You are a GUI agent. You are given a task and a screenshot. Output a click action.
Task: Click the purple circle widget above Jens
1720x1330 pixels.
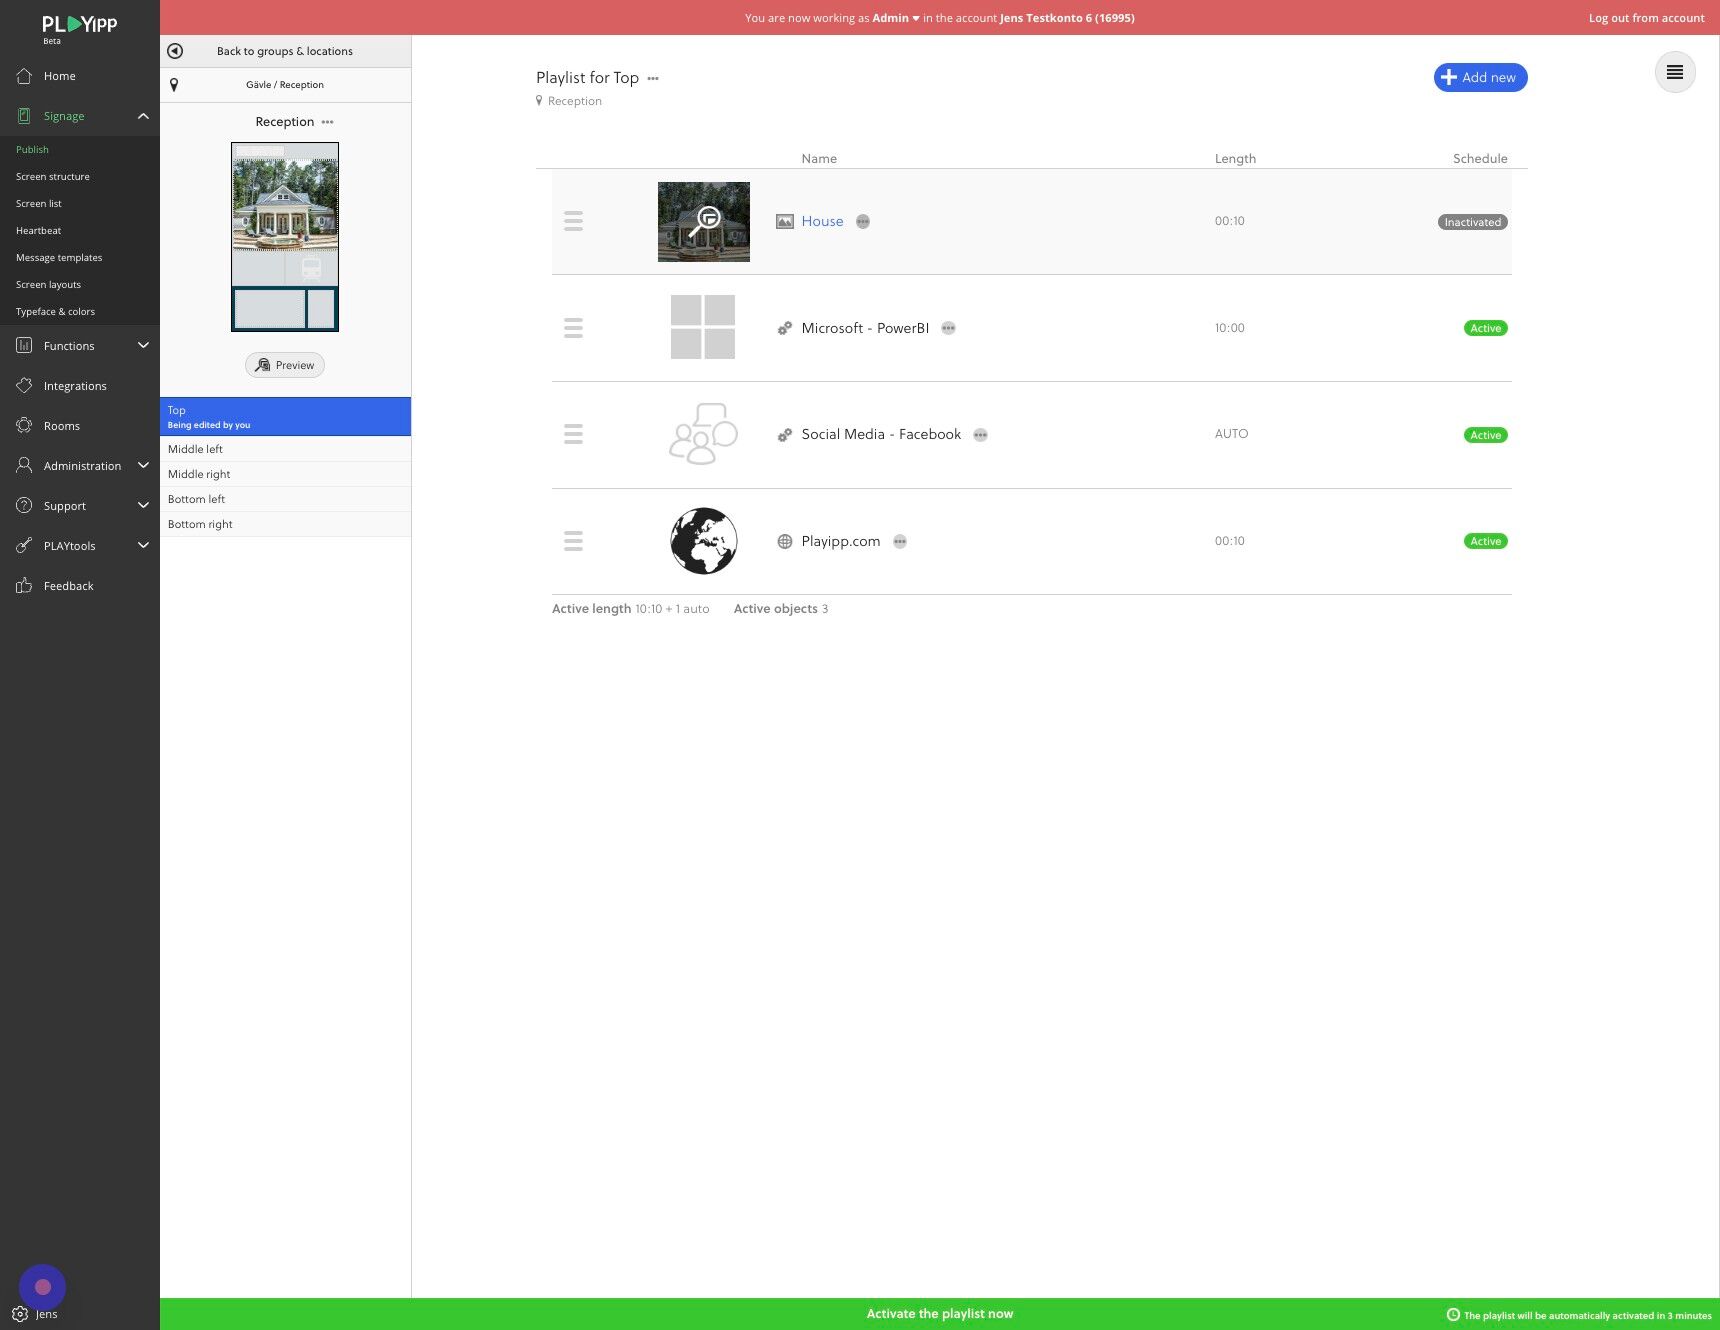point(42,1287)
